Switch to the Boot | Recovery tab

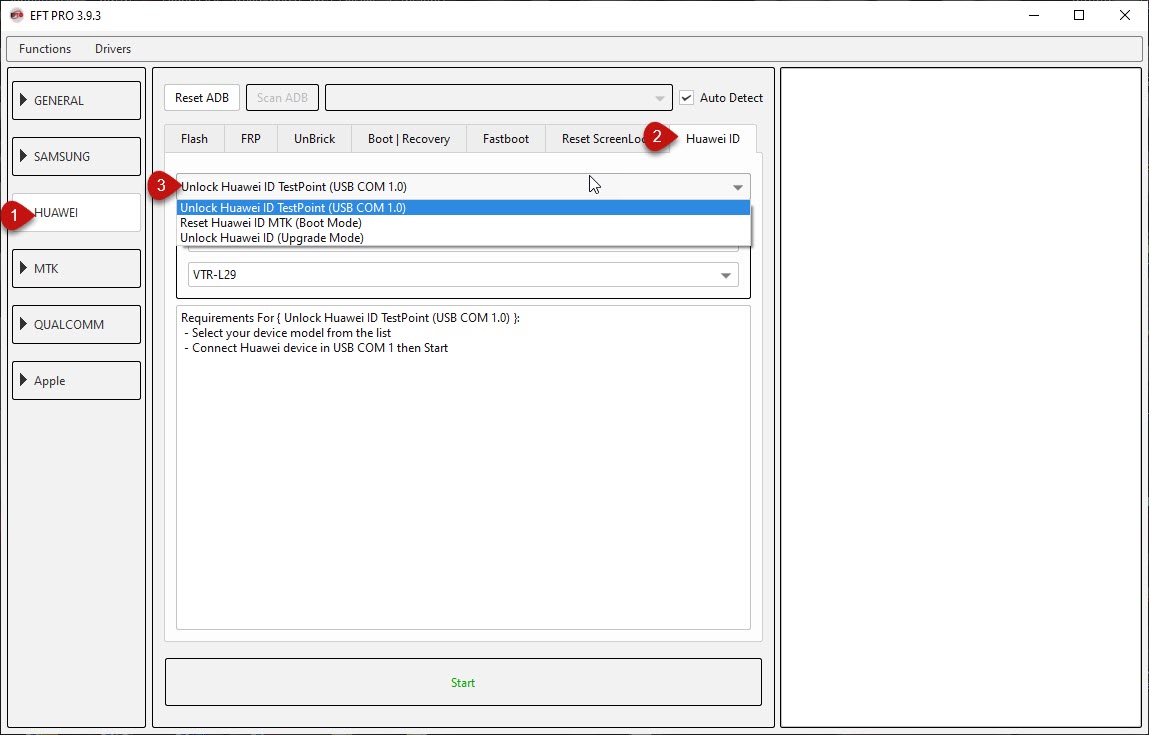[x=409, y=138]
